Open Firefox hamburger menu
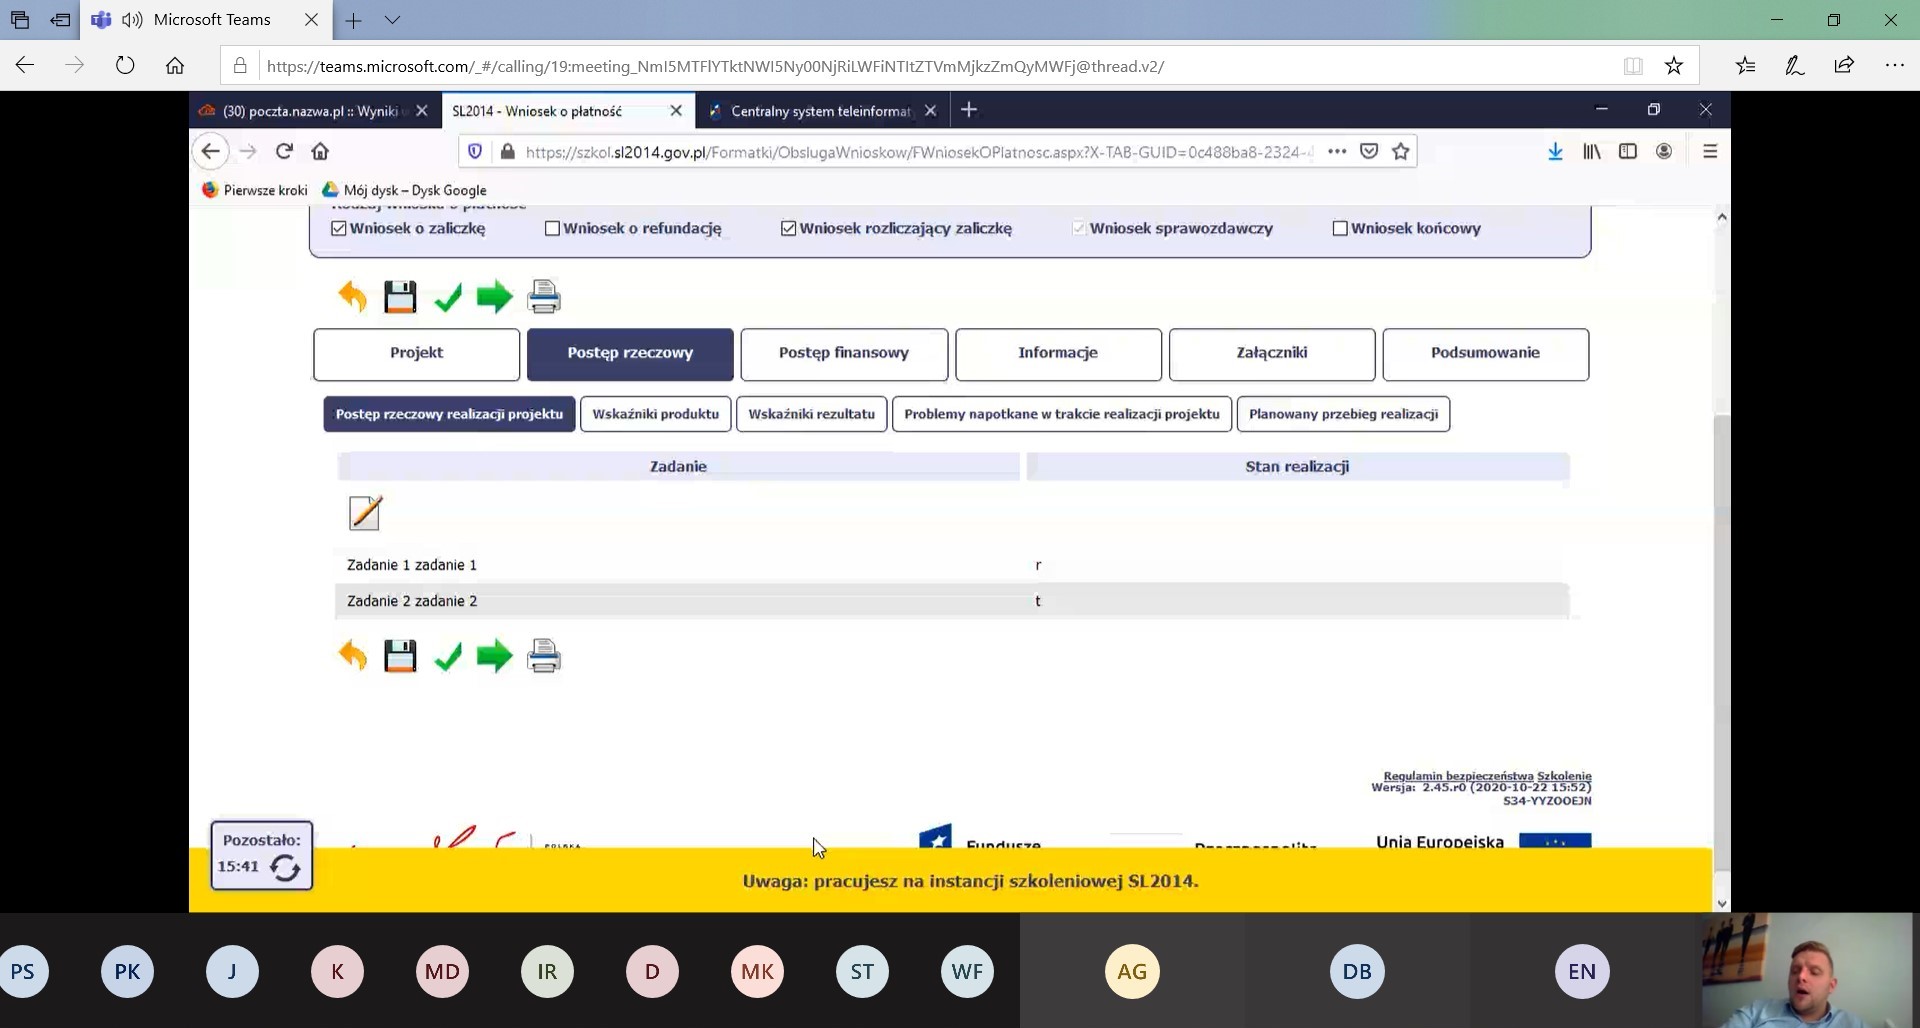The image size is (1920, 1028). pyautogui.click(x=1710, y=151)
